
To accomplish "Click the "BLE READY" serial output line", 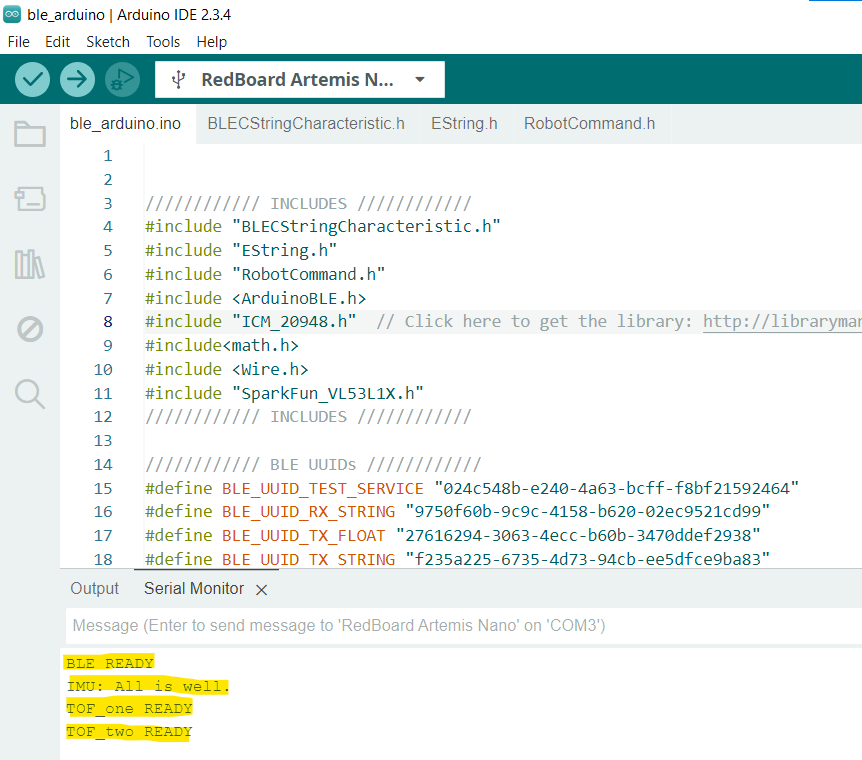I will [x=109, y=663].
